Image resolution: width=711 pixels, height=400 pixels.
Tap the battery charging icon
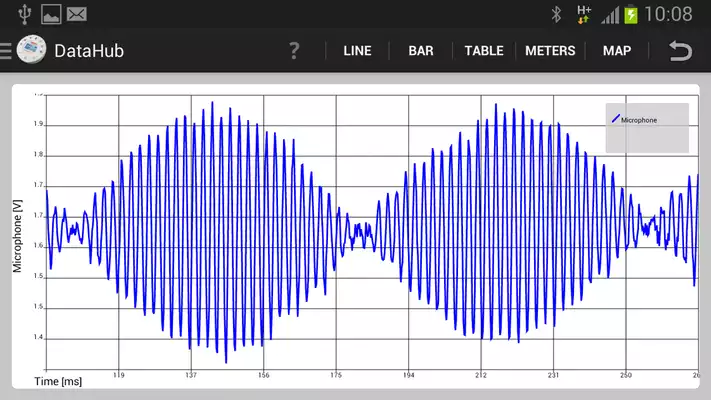[x=631, y=14]
